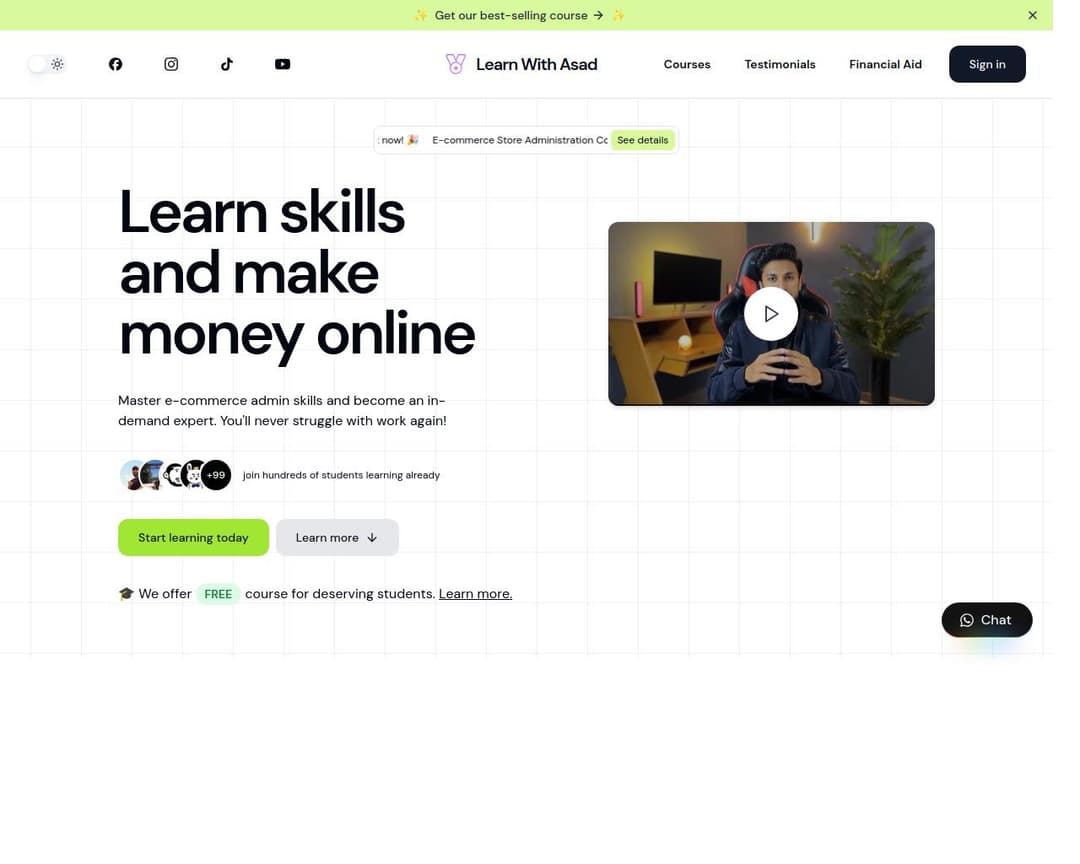Open Courses from the navigation
This screenshot has height=864, width=1080.
coord(687,64)
